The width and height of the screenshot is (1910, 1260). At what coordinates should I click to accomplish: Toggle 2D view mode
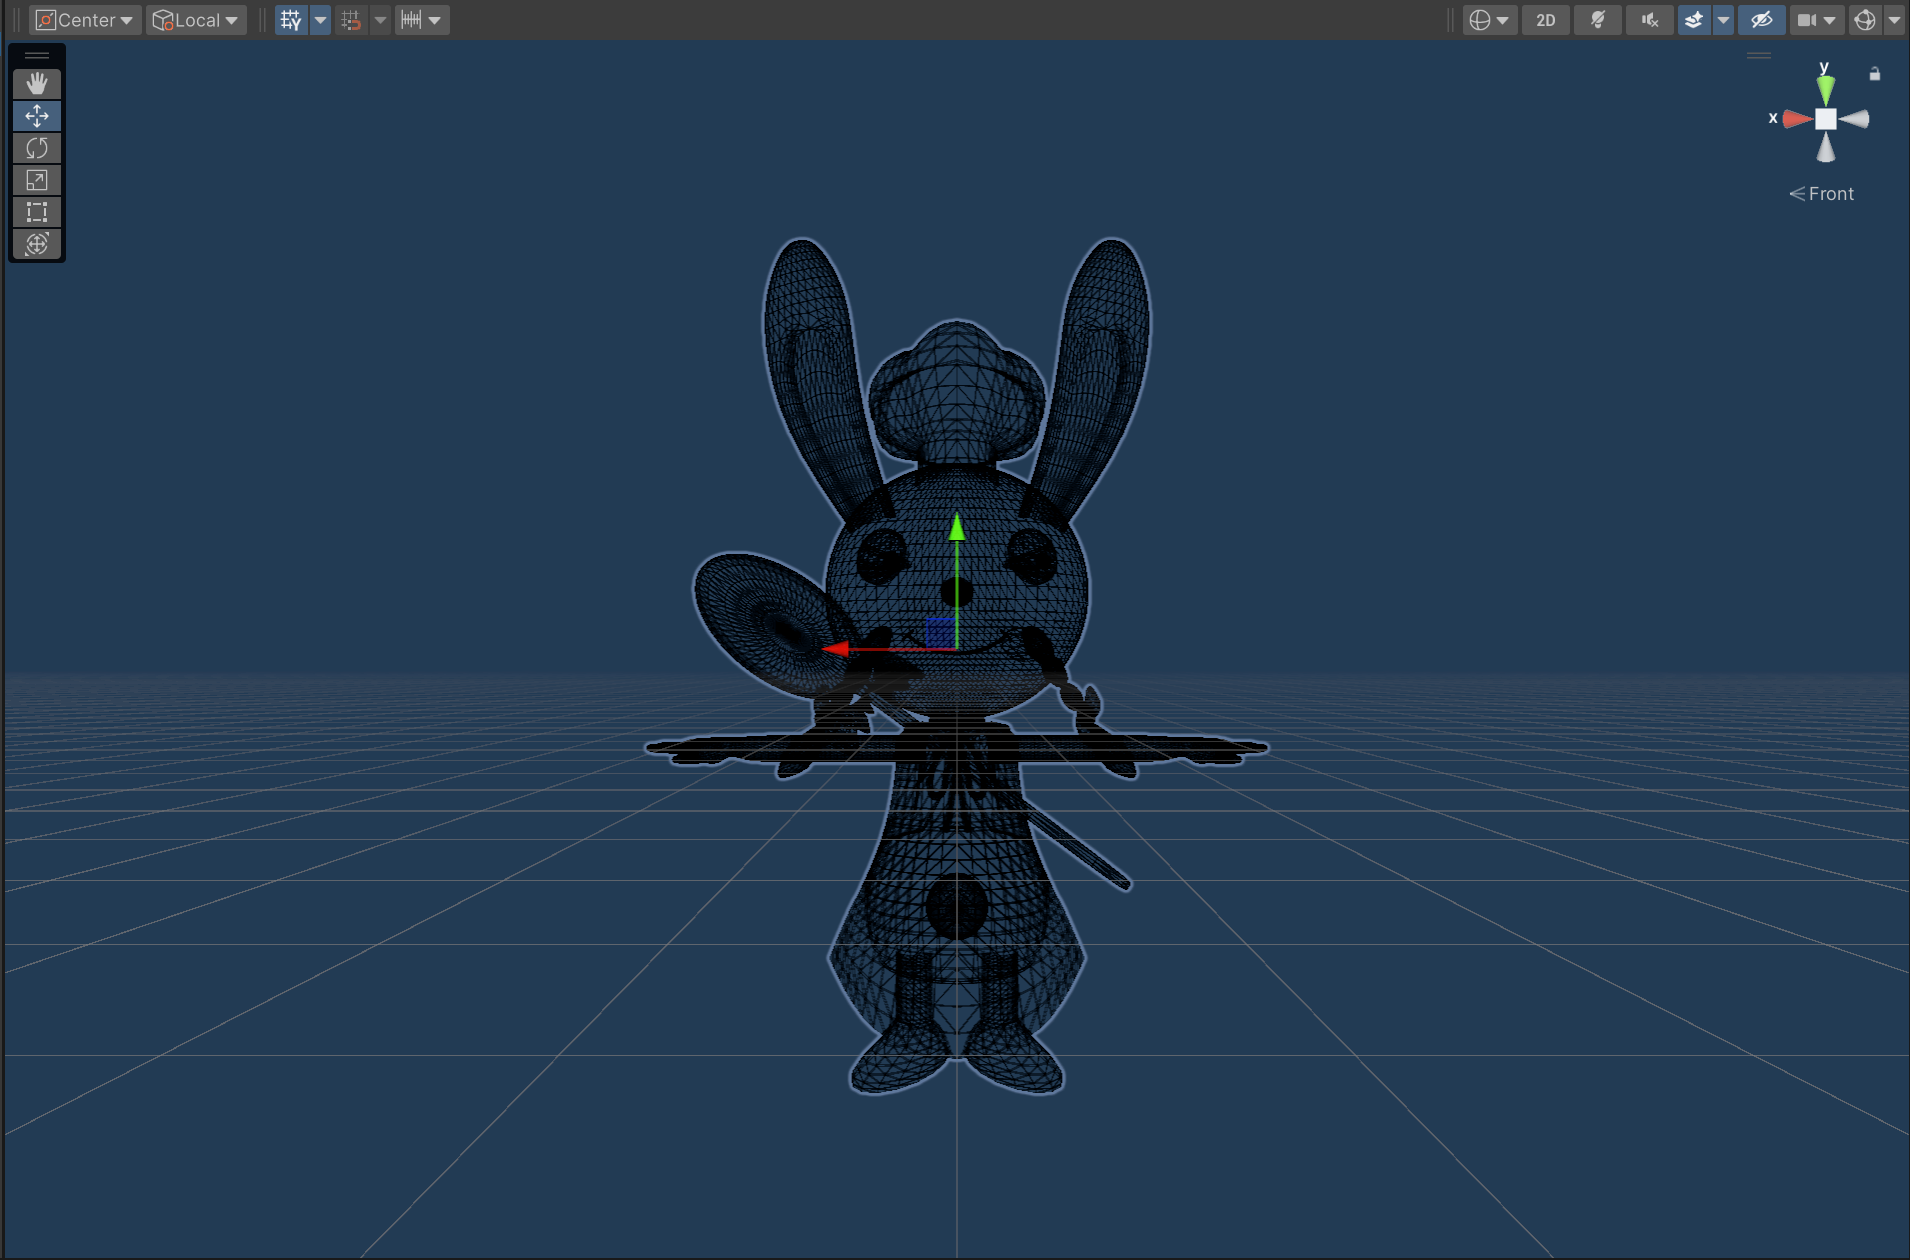click(x=1545, y=20)
